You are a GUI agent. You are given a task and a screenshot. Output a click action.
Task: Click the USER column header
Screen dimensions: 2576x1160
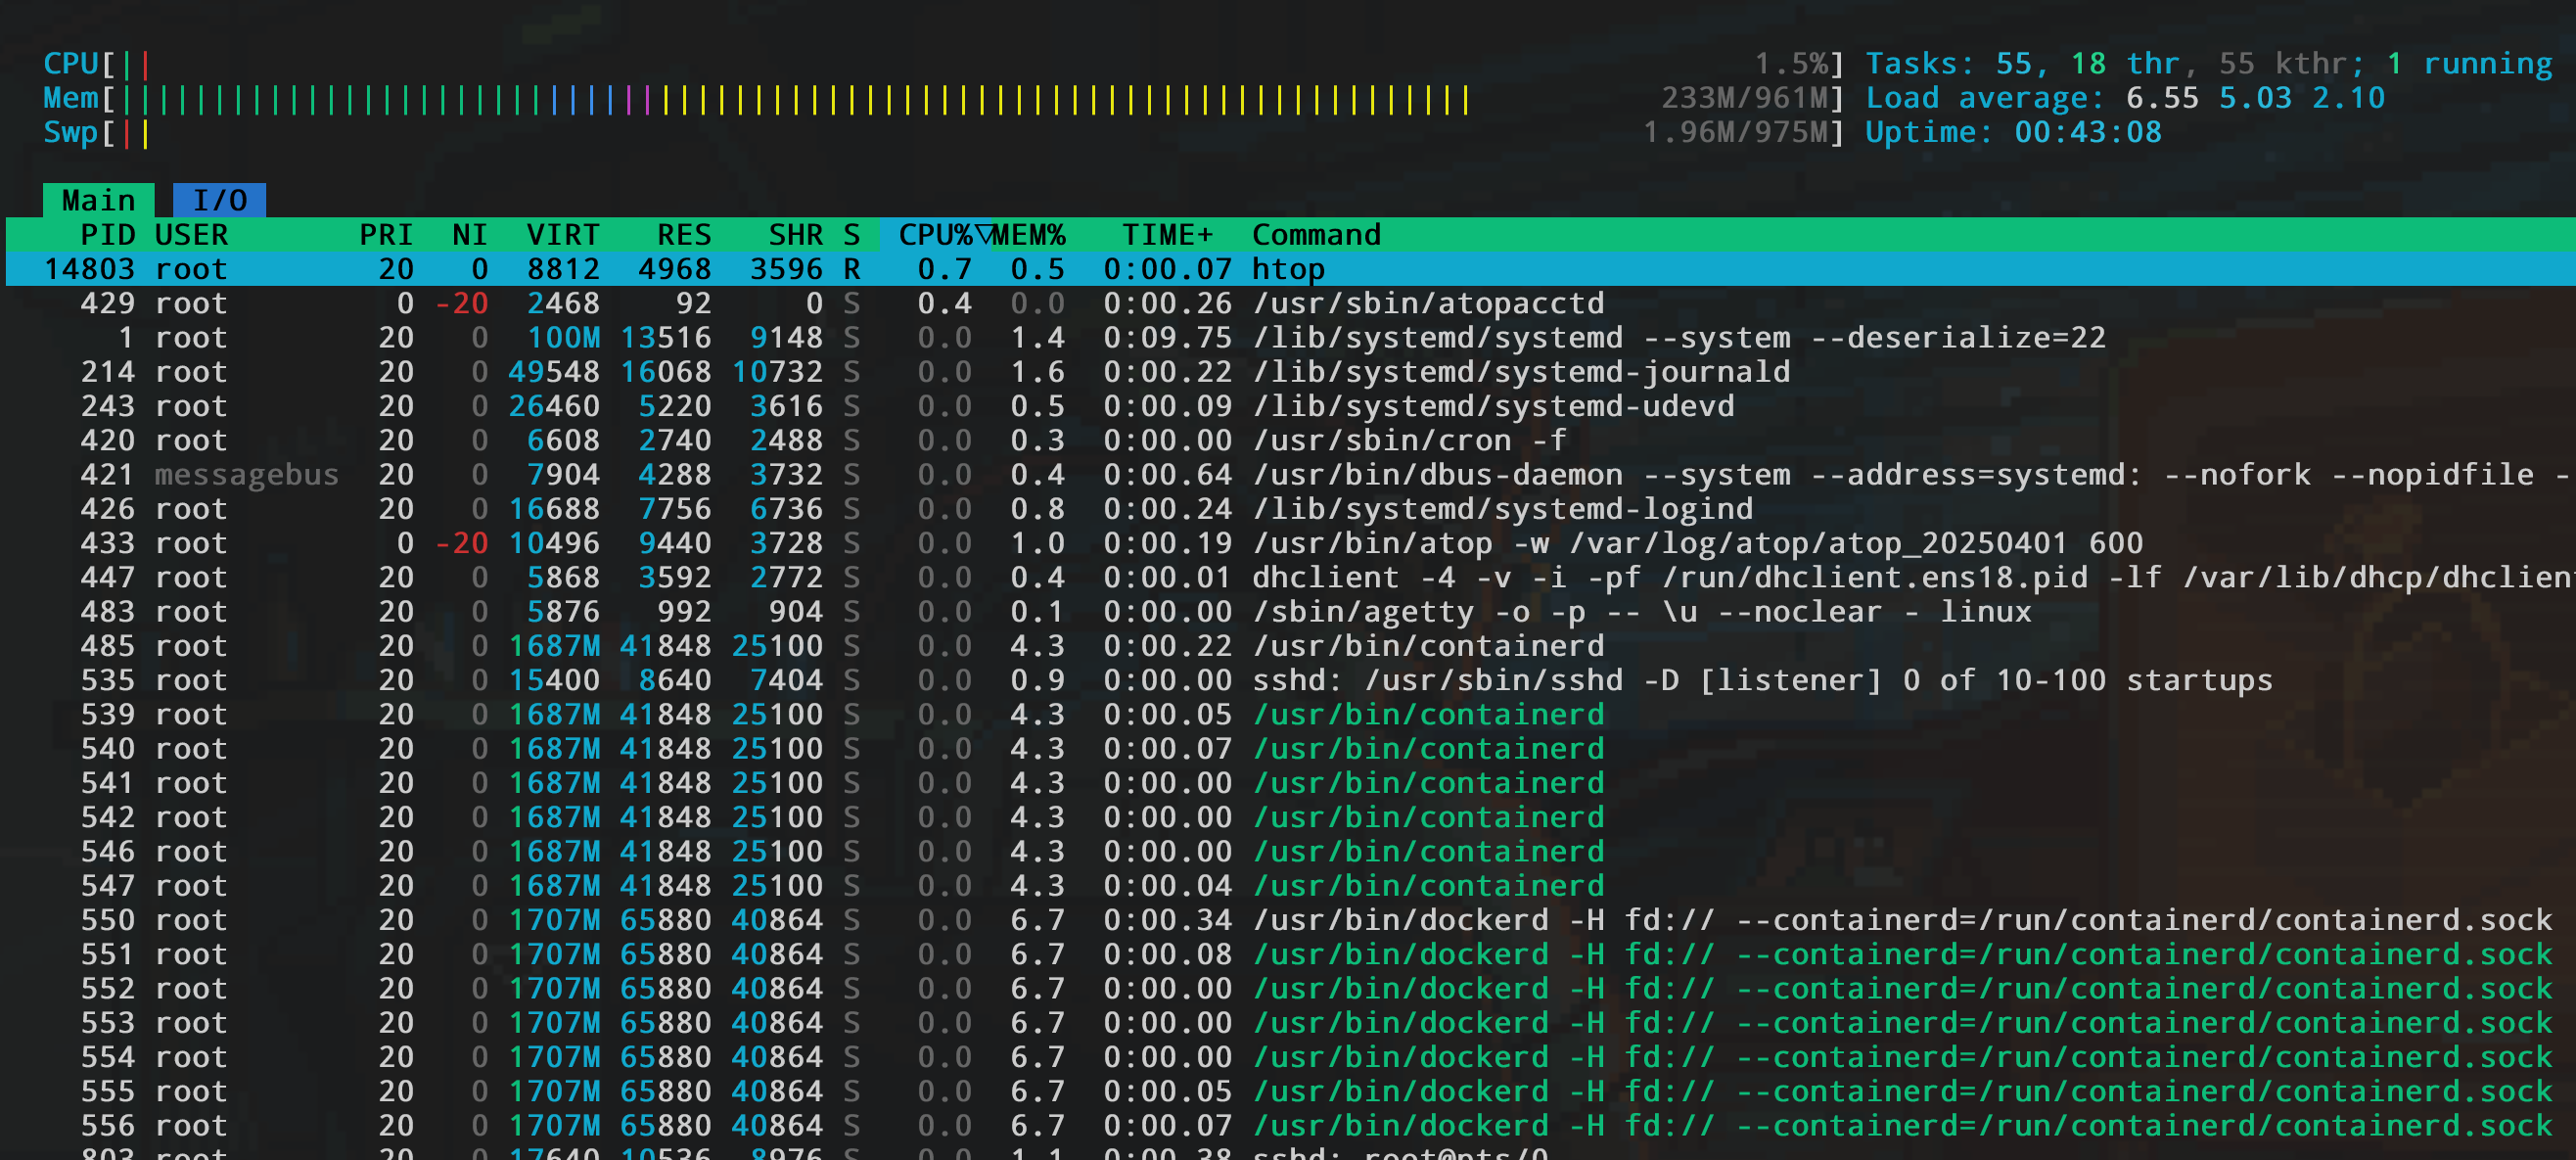click(191, 235)
